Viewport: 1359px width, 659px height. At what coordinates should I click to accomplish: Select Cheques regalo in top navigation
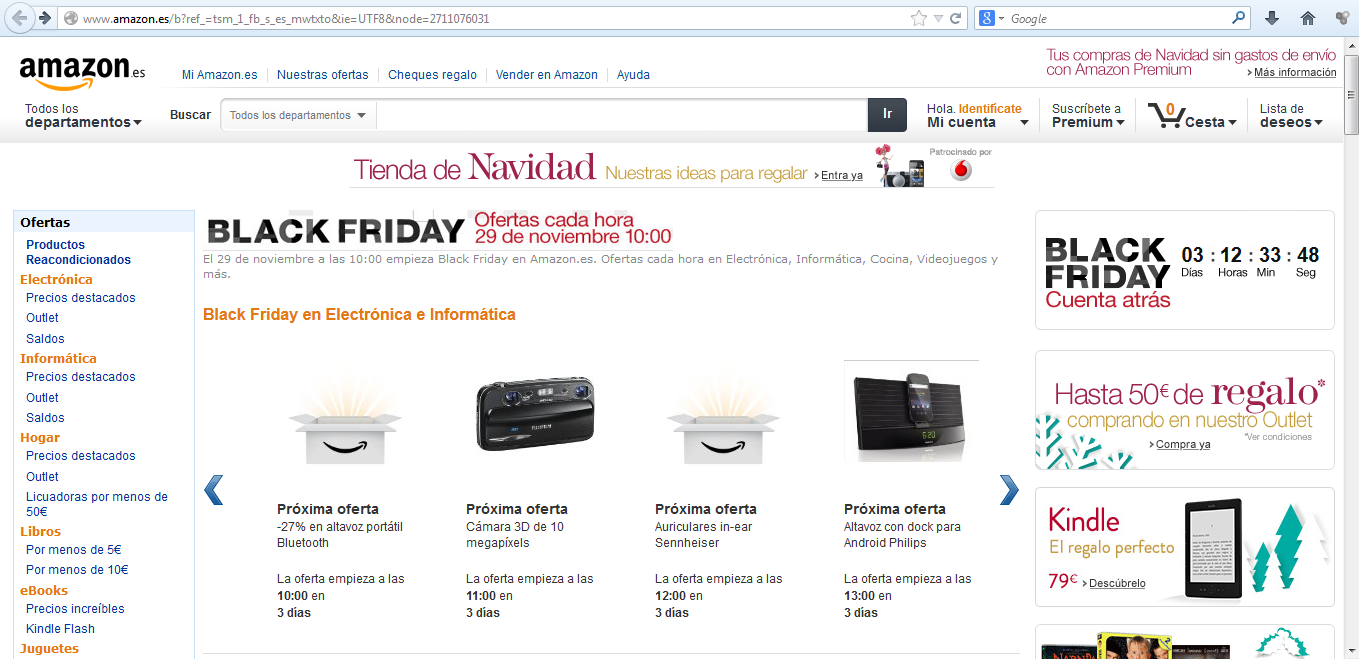pos(432,75)
